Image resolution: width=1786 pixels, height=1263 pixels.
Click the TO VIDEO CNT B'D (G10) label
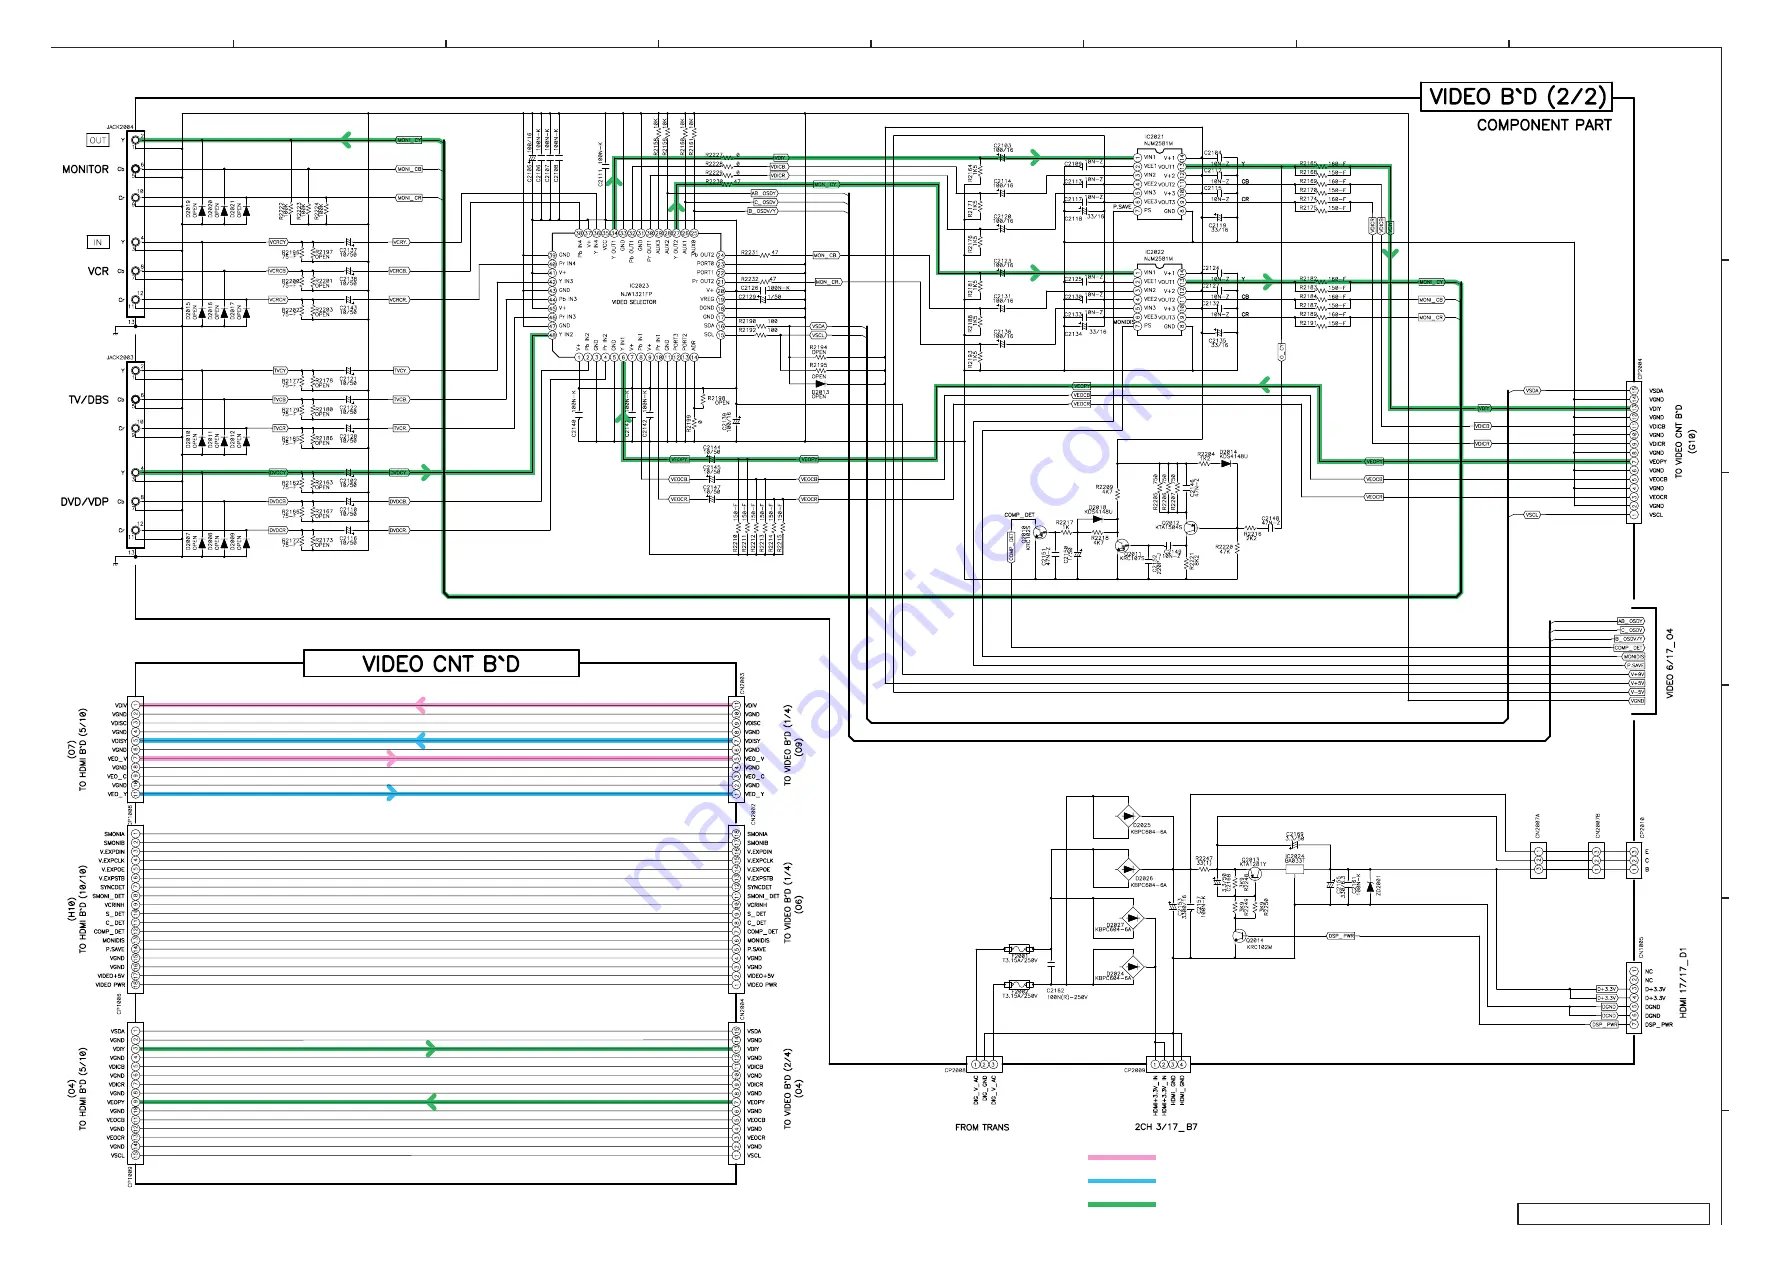click(1685, 441)
